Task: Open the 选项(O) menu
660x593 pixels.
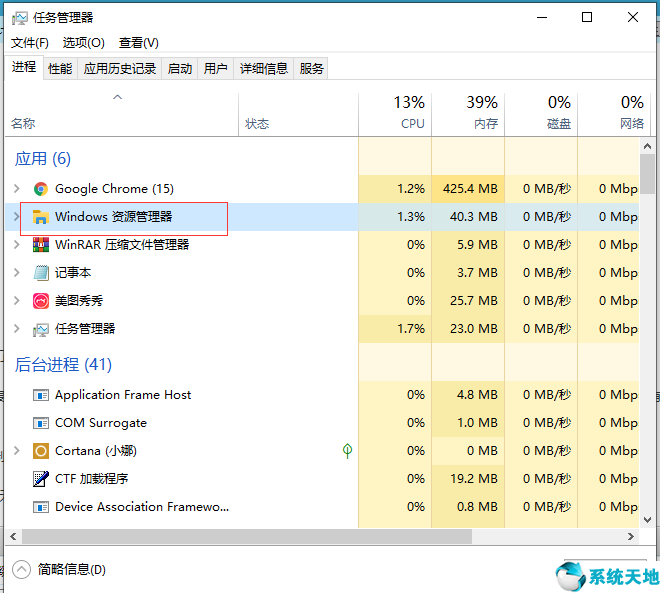Action: tap(83, 43)
